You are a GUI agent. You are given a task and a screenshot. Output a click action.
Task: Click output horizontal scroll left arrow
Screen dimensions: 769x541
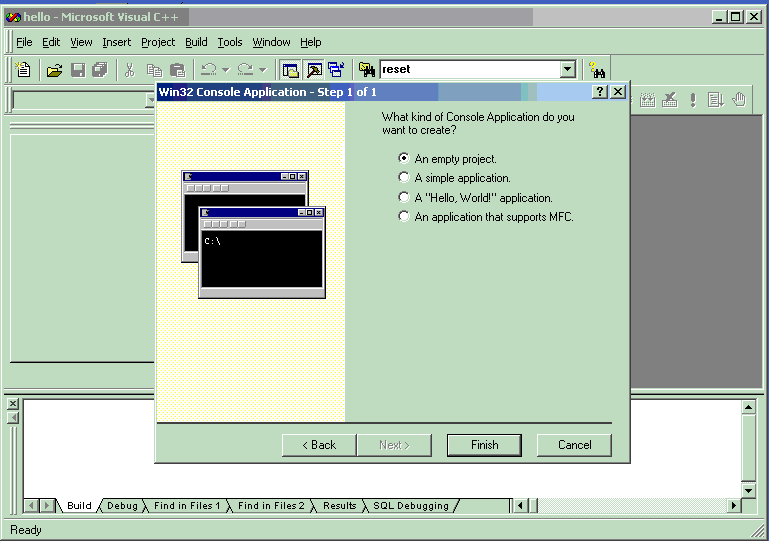[x=520, y=505]
